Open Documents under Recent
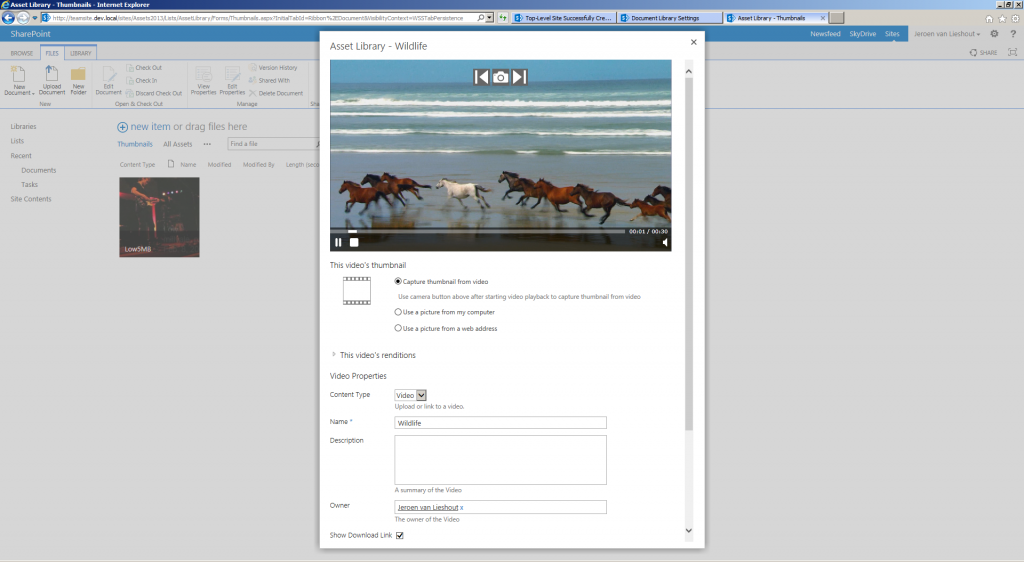This screenshot has width=1024, height=562. [x=39, y=170]
